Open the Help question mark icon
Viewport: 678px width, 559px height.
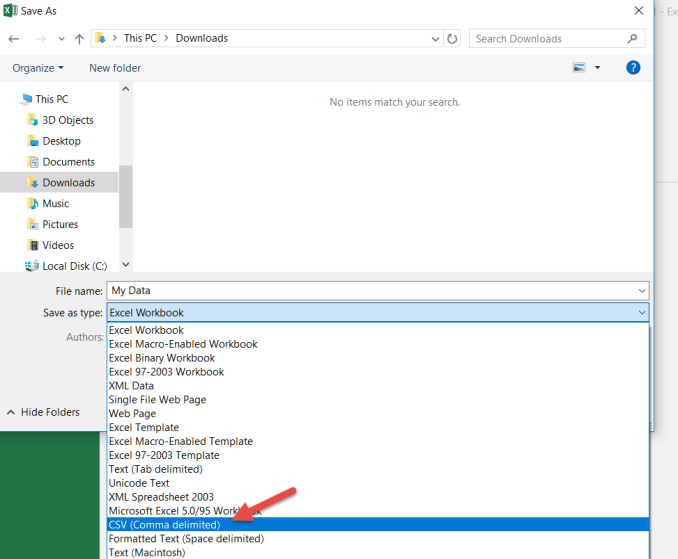pos(633,67)
